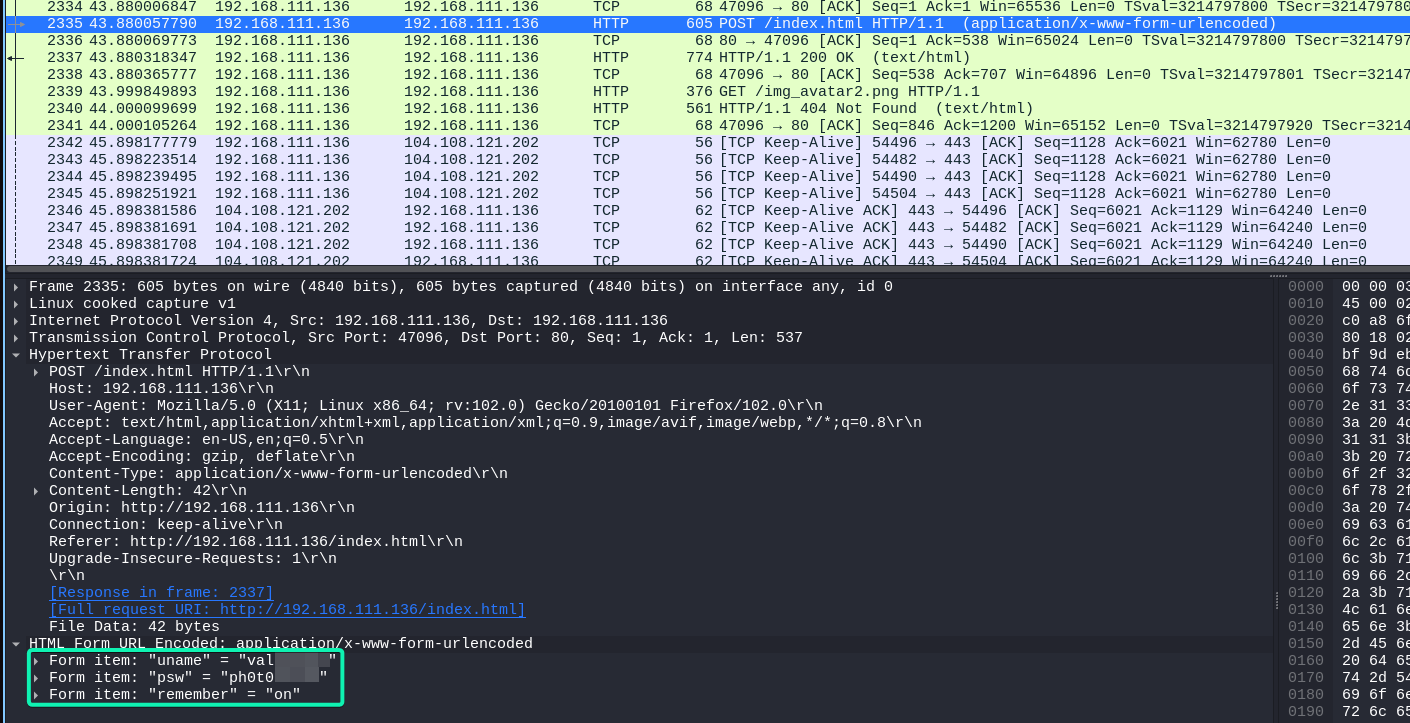The width and height of the screenshot is (1410, 723).
Task: Expand the "uname" form item
Action: tap(37, 661)
